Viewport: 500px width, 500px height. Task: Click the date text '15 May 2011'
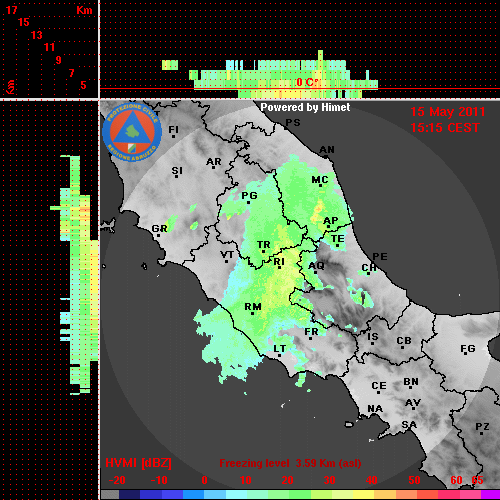(448, 112)
